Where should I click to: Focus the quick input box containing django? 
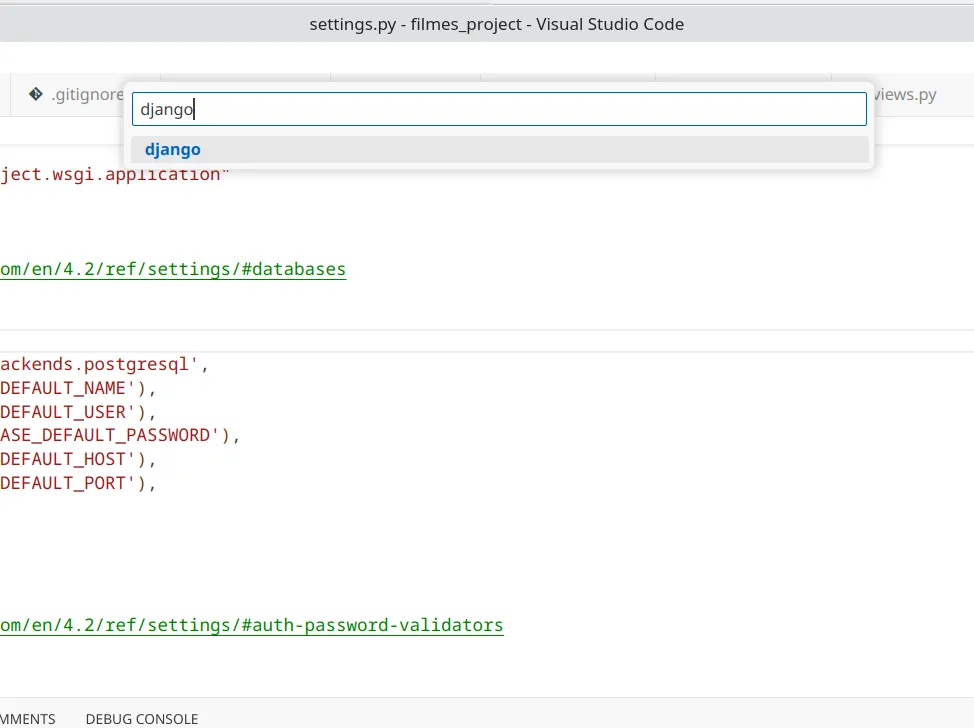pyautogui.click(x=499, y=109)
